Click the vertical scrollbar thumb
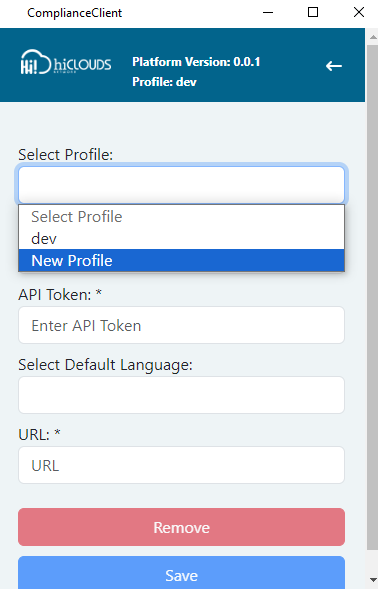The height and width of the screenshot is (589, 378). [372, 297]
